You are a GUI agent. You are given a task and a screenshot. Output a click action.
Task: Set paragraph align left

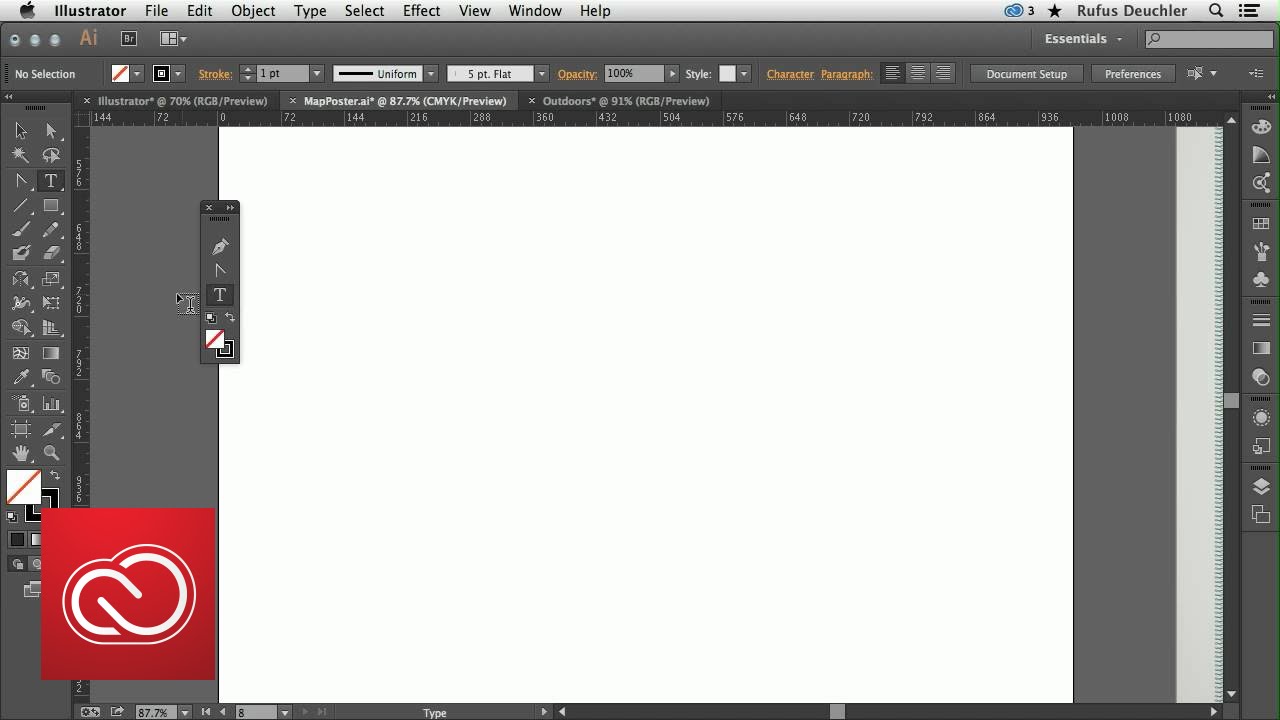[x=893, y=73]
